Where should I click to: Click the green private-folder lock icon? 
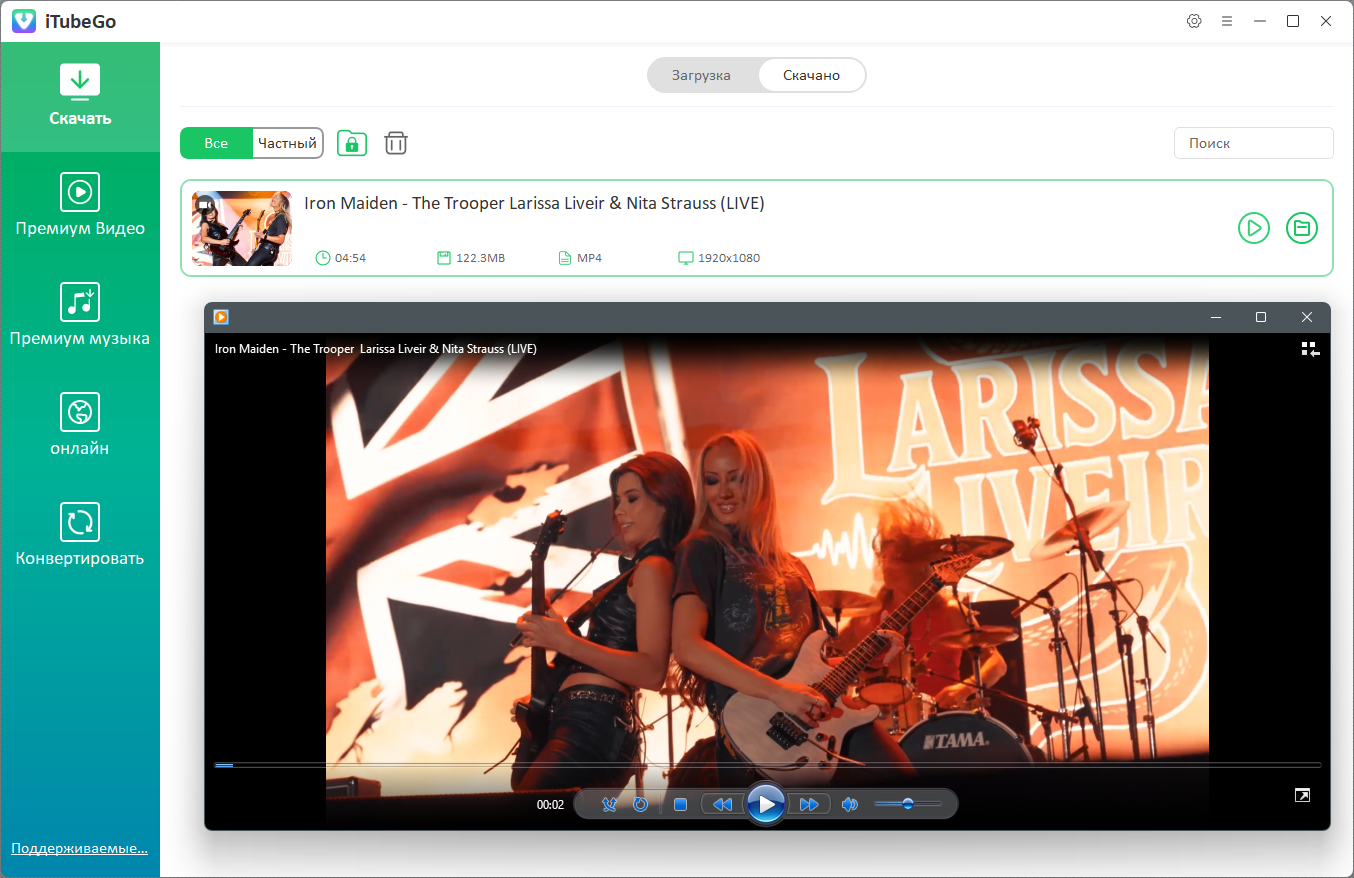(351, 143)
